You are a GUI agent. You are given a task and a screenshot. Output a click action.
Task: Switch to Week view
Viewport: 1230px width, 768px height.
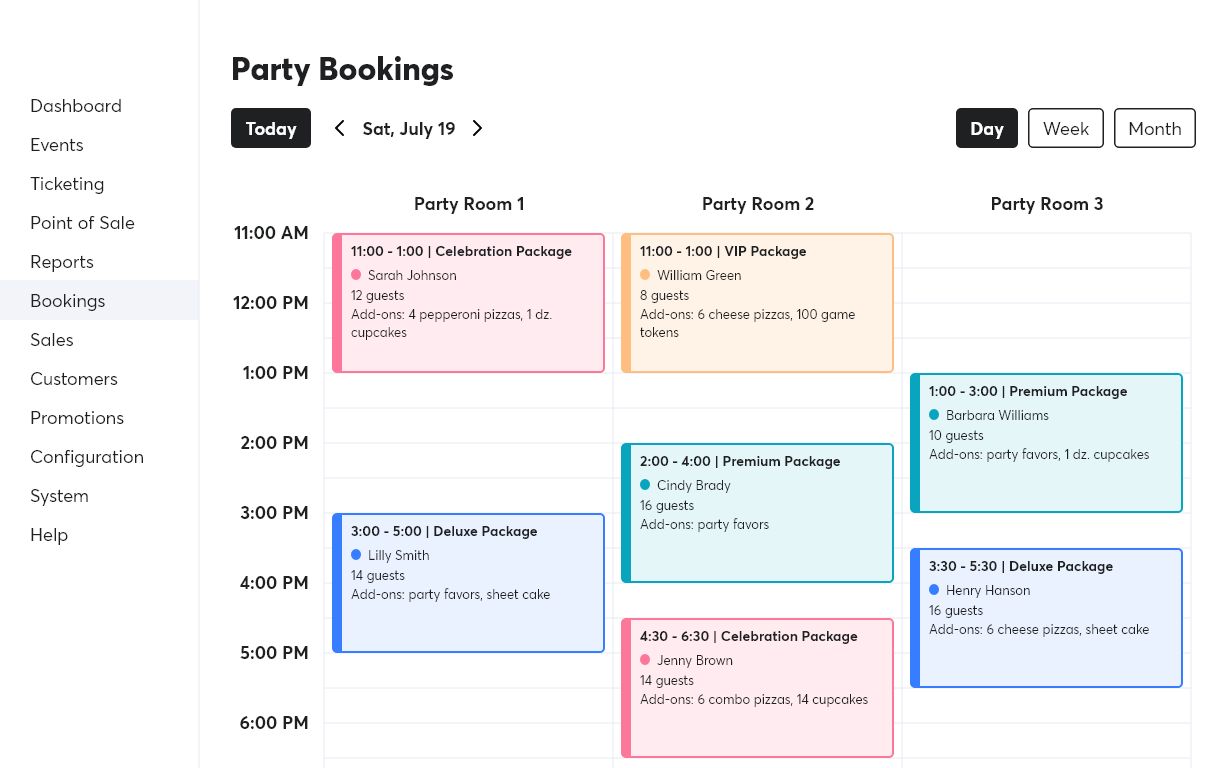1065,128
